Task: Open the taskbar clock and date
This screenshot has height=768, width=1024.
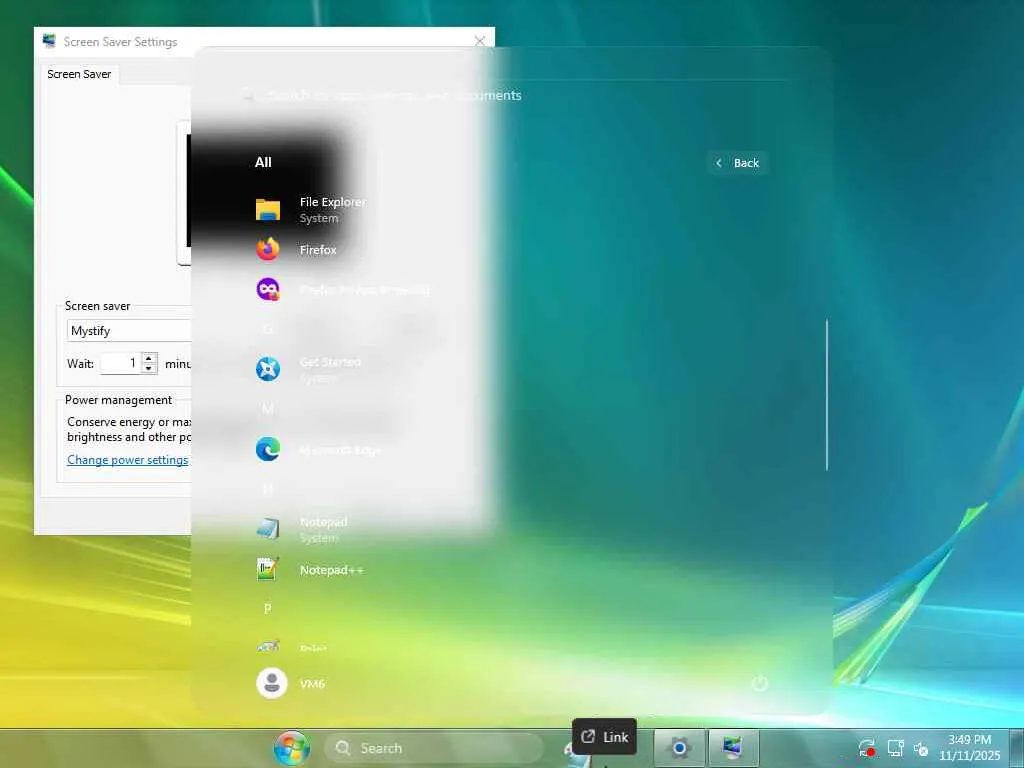Action: 969,748
